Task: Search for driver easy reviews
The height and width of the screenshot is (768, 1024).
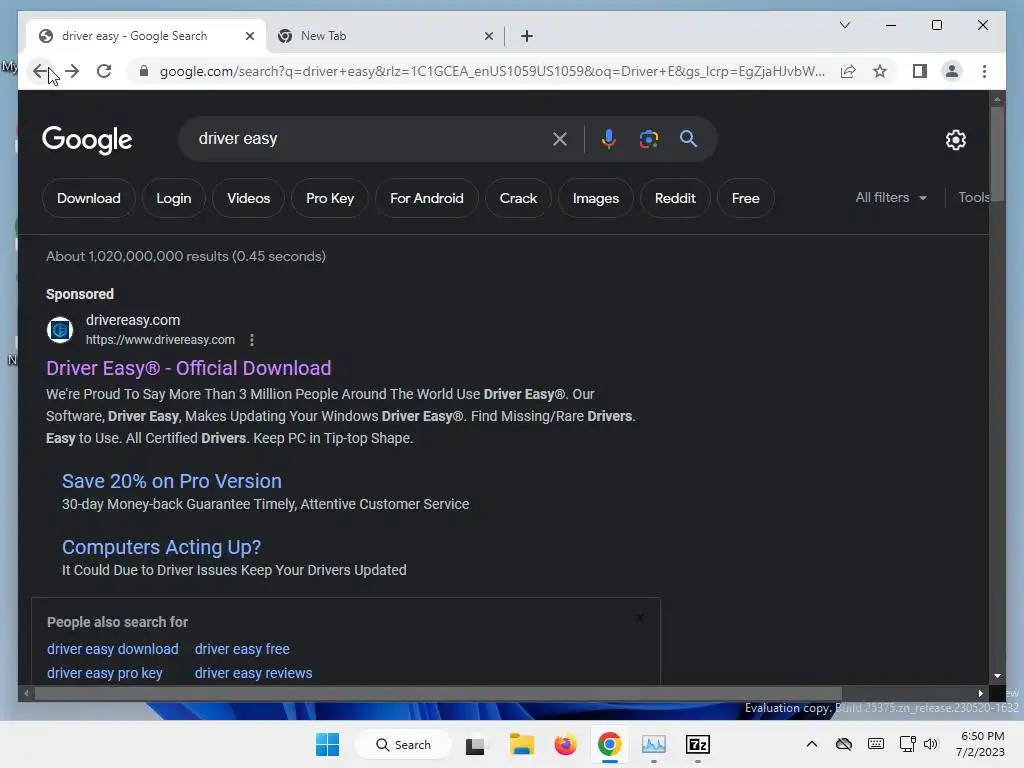Action: pyautogui.click(x=253, y=673)
